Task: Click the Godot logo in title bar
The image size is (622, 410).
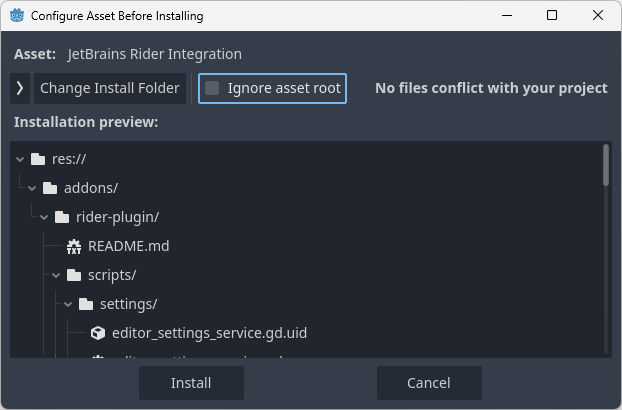Action: pyautogui.click(x=17, y=15)
